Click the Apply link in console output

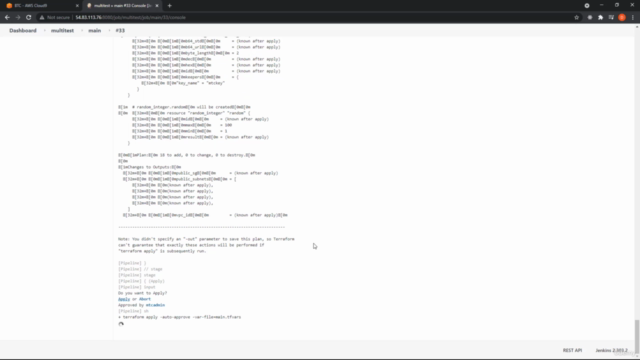pos(124,299)
